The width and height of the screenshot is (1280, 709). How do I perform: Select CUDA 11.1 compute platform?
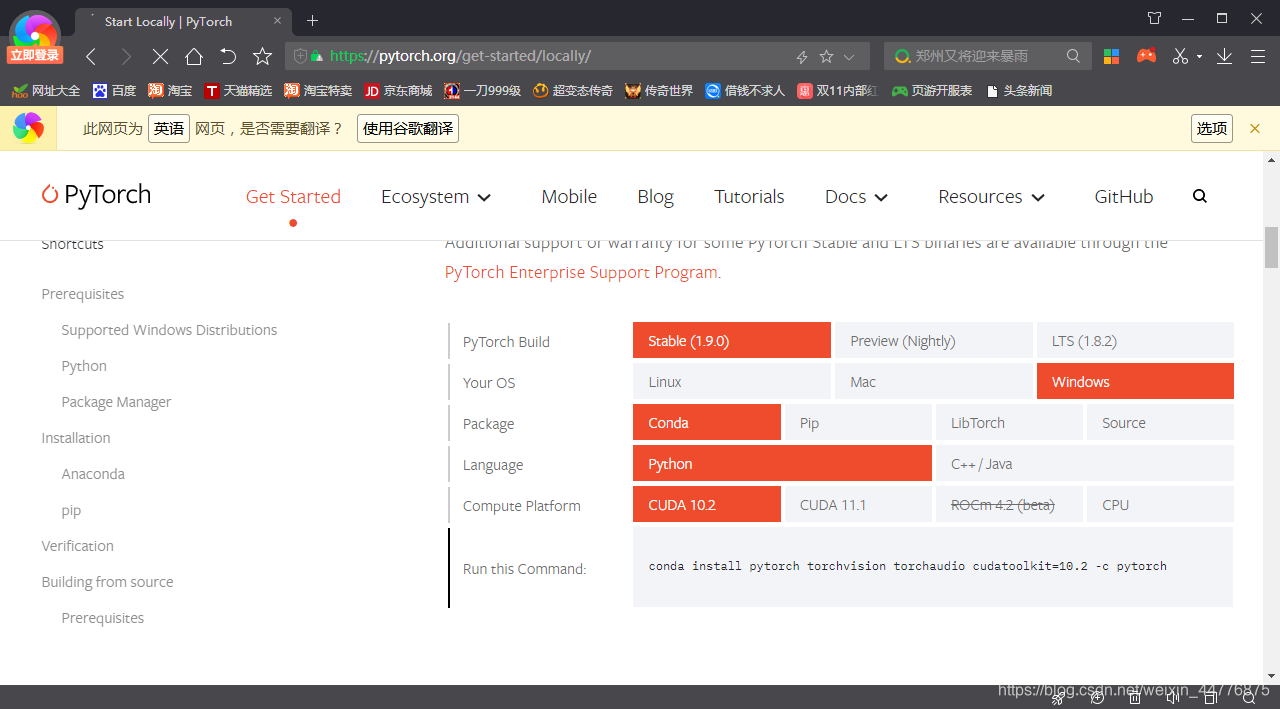pos(858,504)
